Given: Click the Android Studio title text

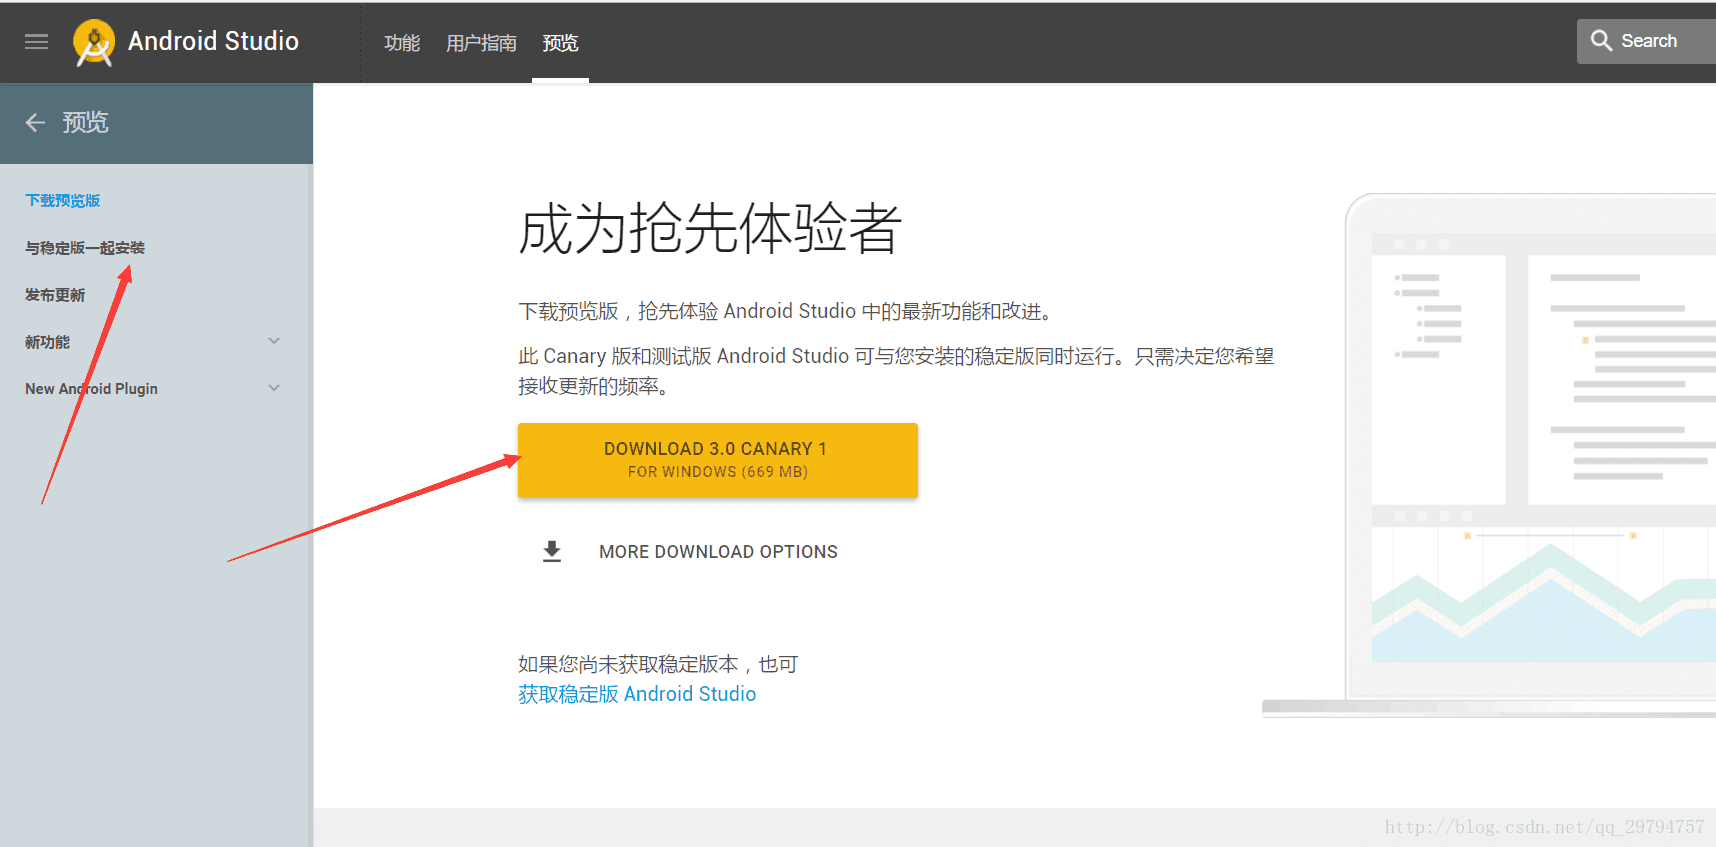Looking at the screenshot, I should 213,41.
